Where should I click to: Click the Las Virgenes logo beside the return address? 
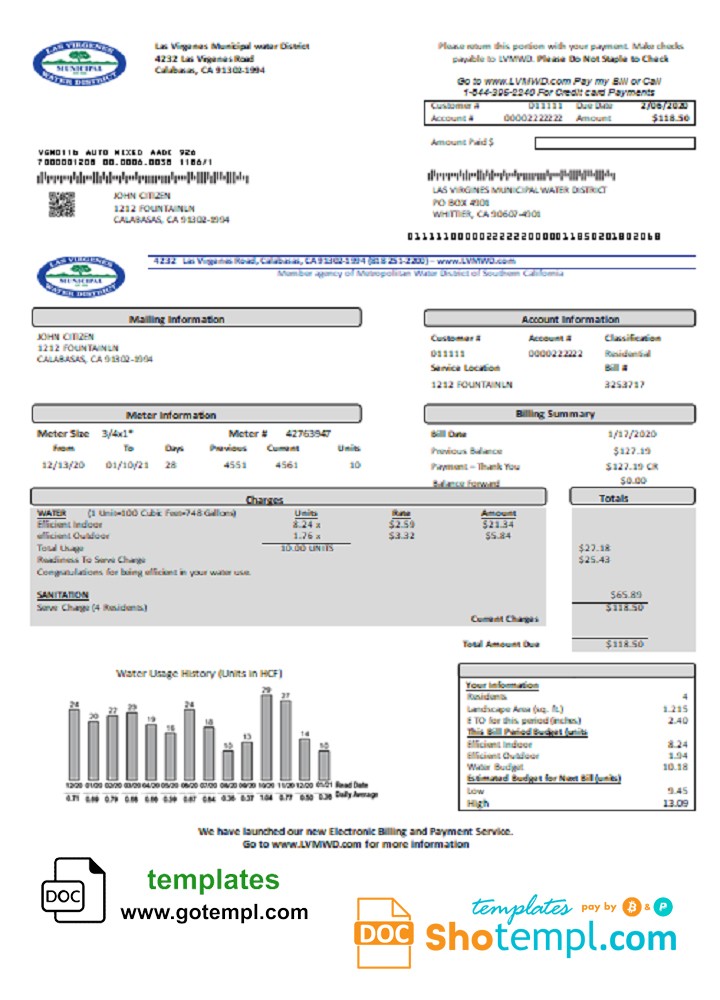click(x=79, y=65)
